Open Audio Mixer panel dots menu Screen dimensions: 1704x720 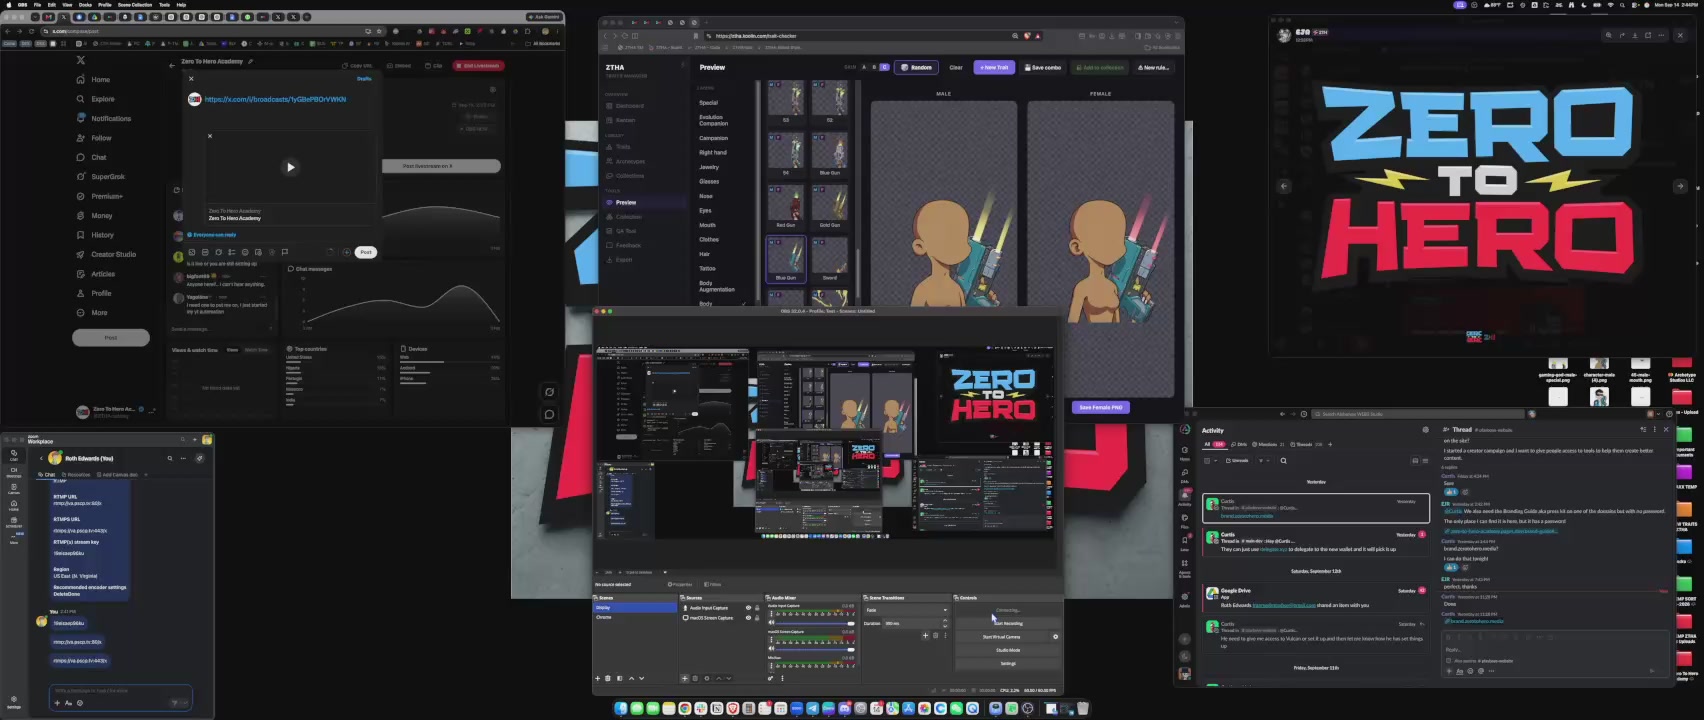click(782, 678)
